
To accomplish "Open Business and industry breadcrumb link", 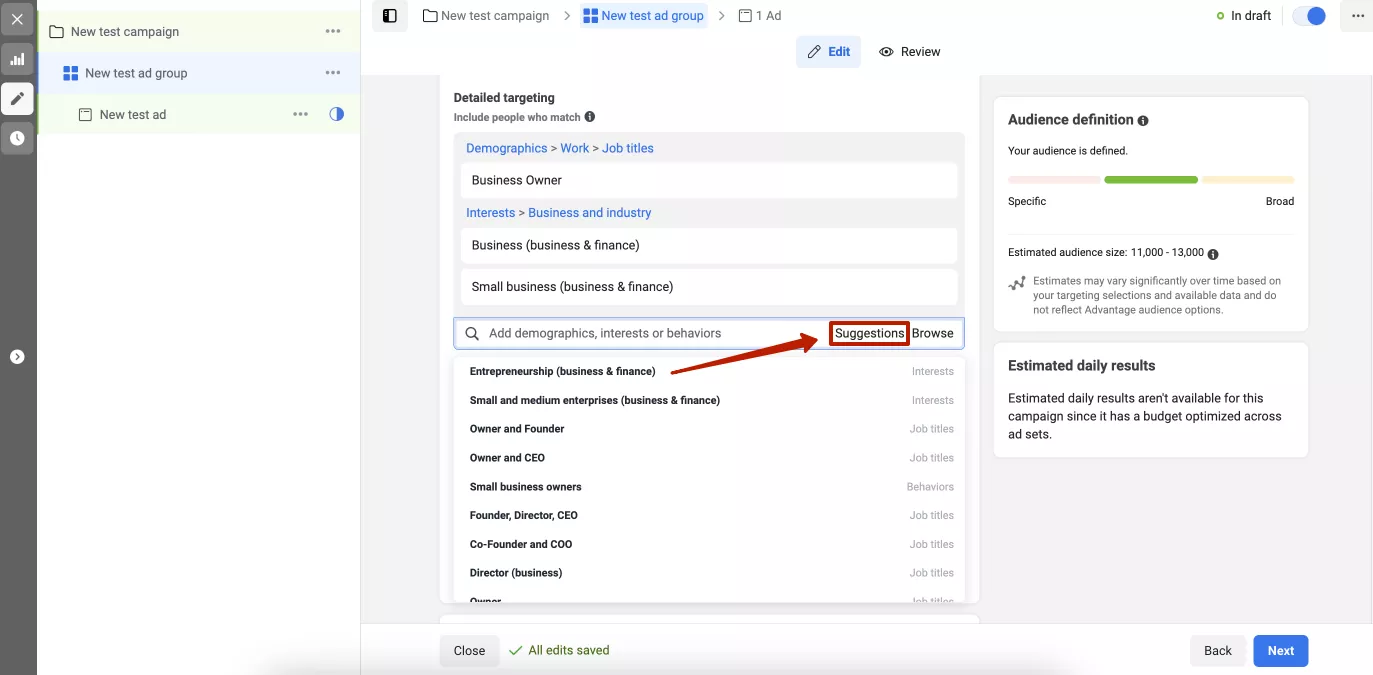I will (590, 213).
